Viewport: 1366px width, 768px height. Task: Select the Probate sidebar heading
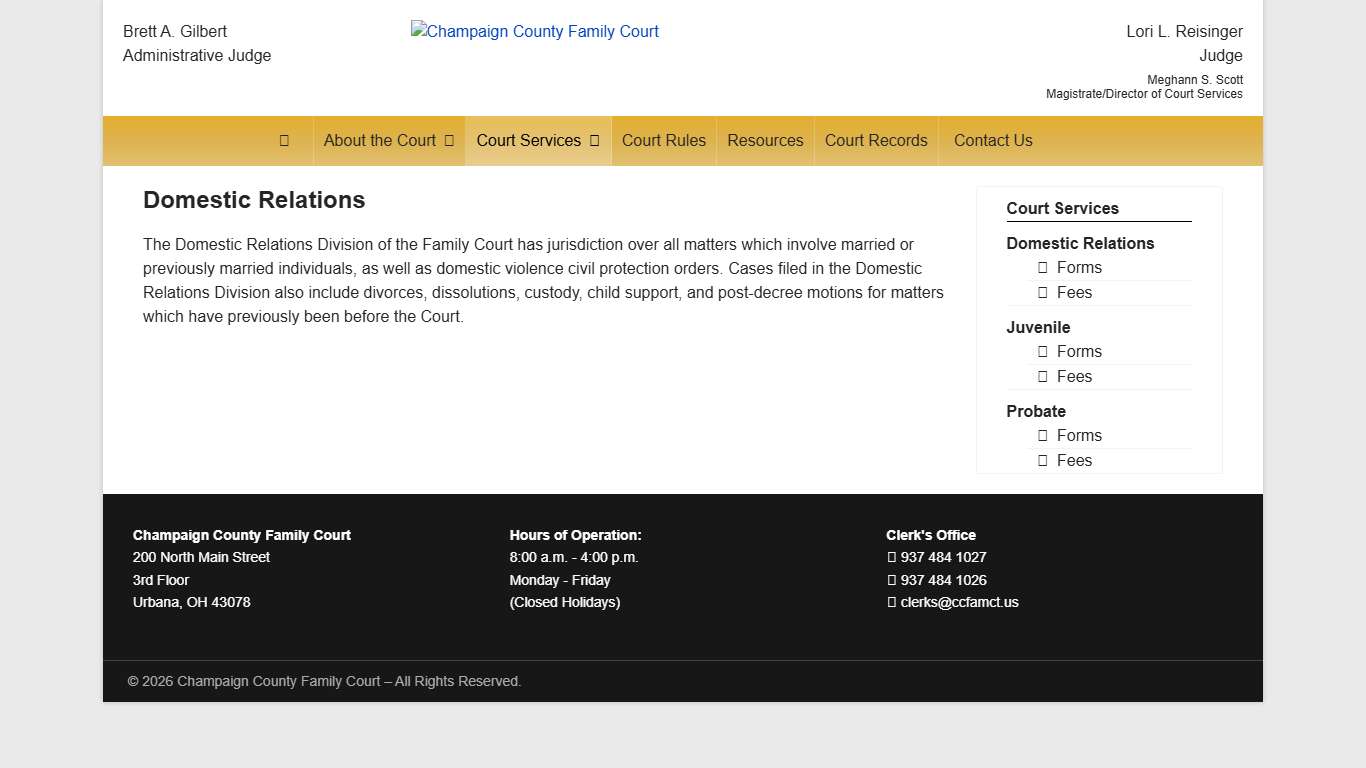[x=1035, y=411]
